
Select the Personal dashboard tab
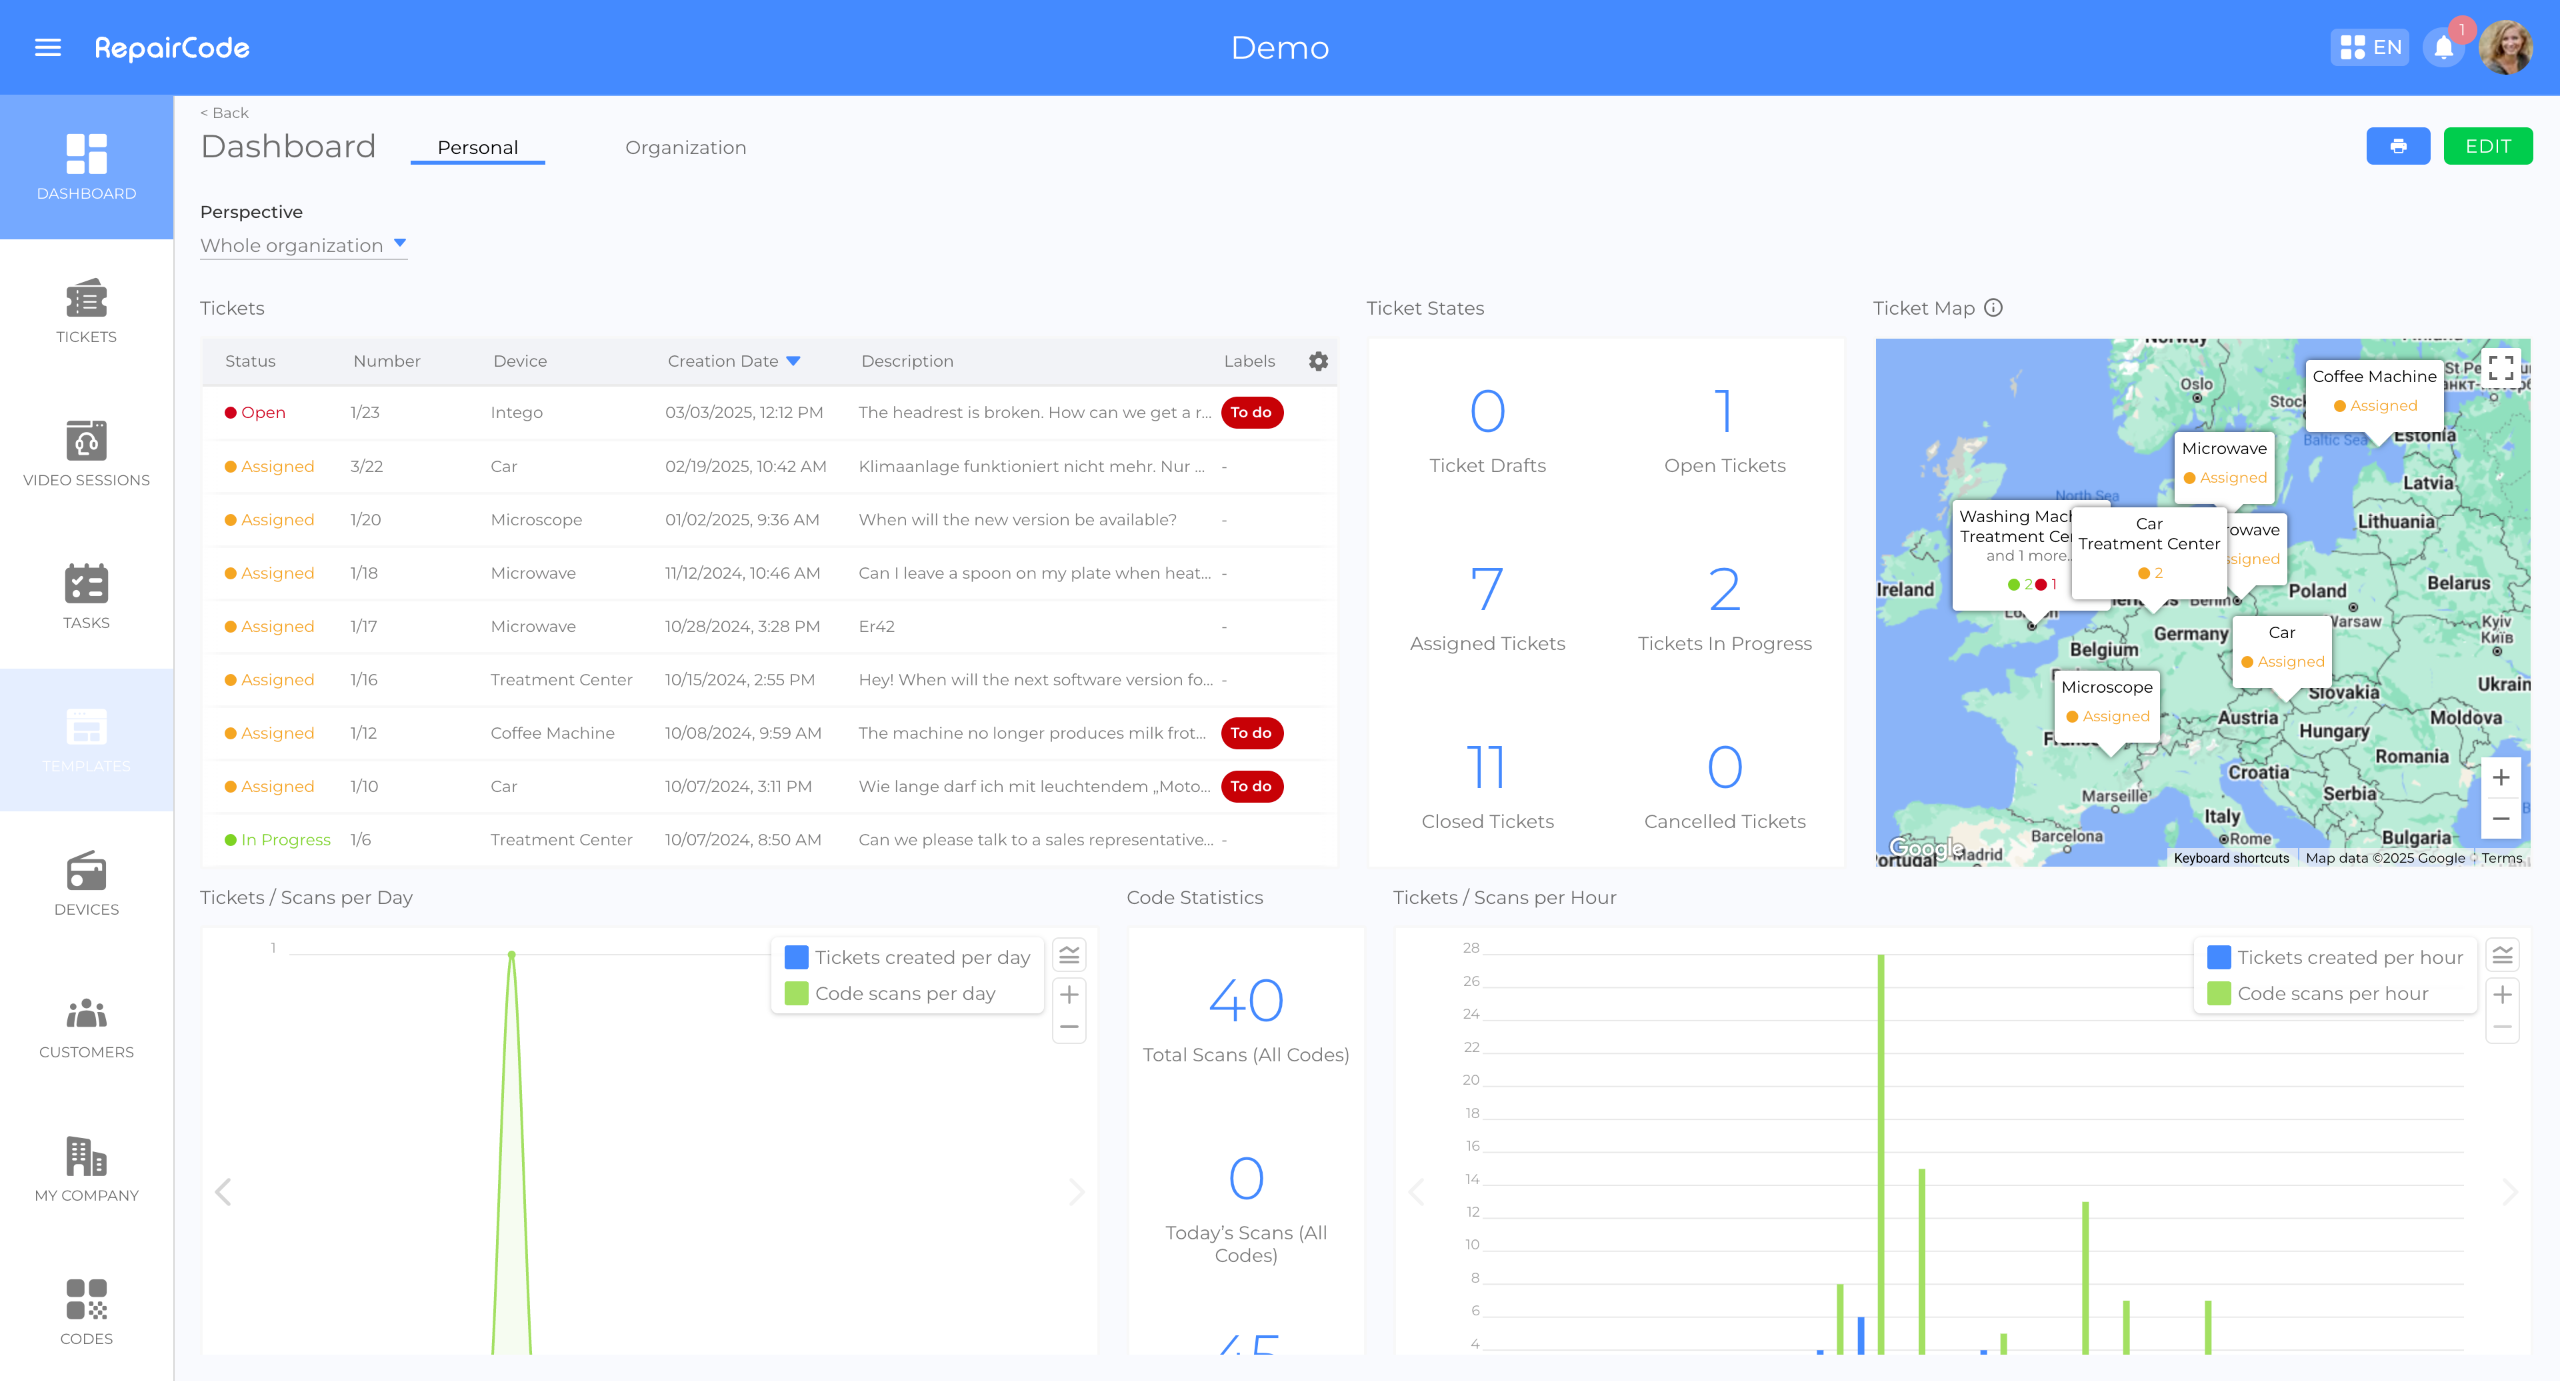[477, 147]
